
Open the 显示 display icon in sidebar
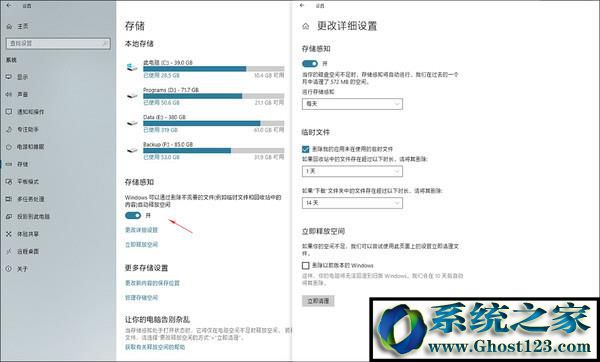pyautogui.click(x=9, y=77)
